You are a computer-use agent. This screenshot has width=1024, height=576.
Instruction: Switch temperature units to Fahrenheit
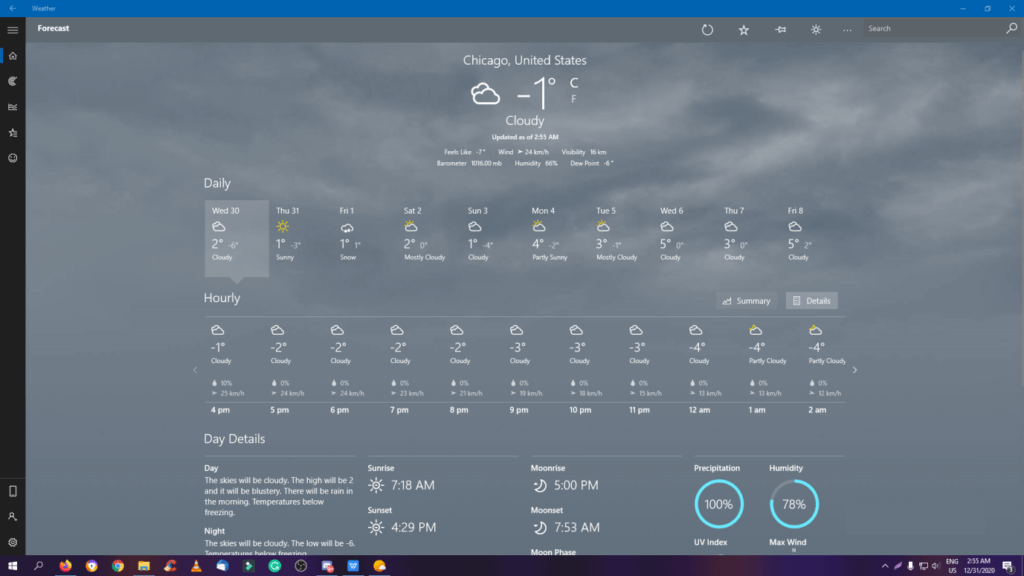tap(574, 99)
